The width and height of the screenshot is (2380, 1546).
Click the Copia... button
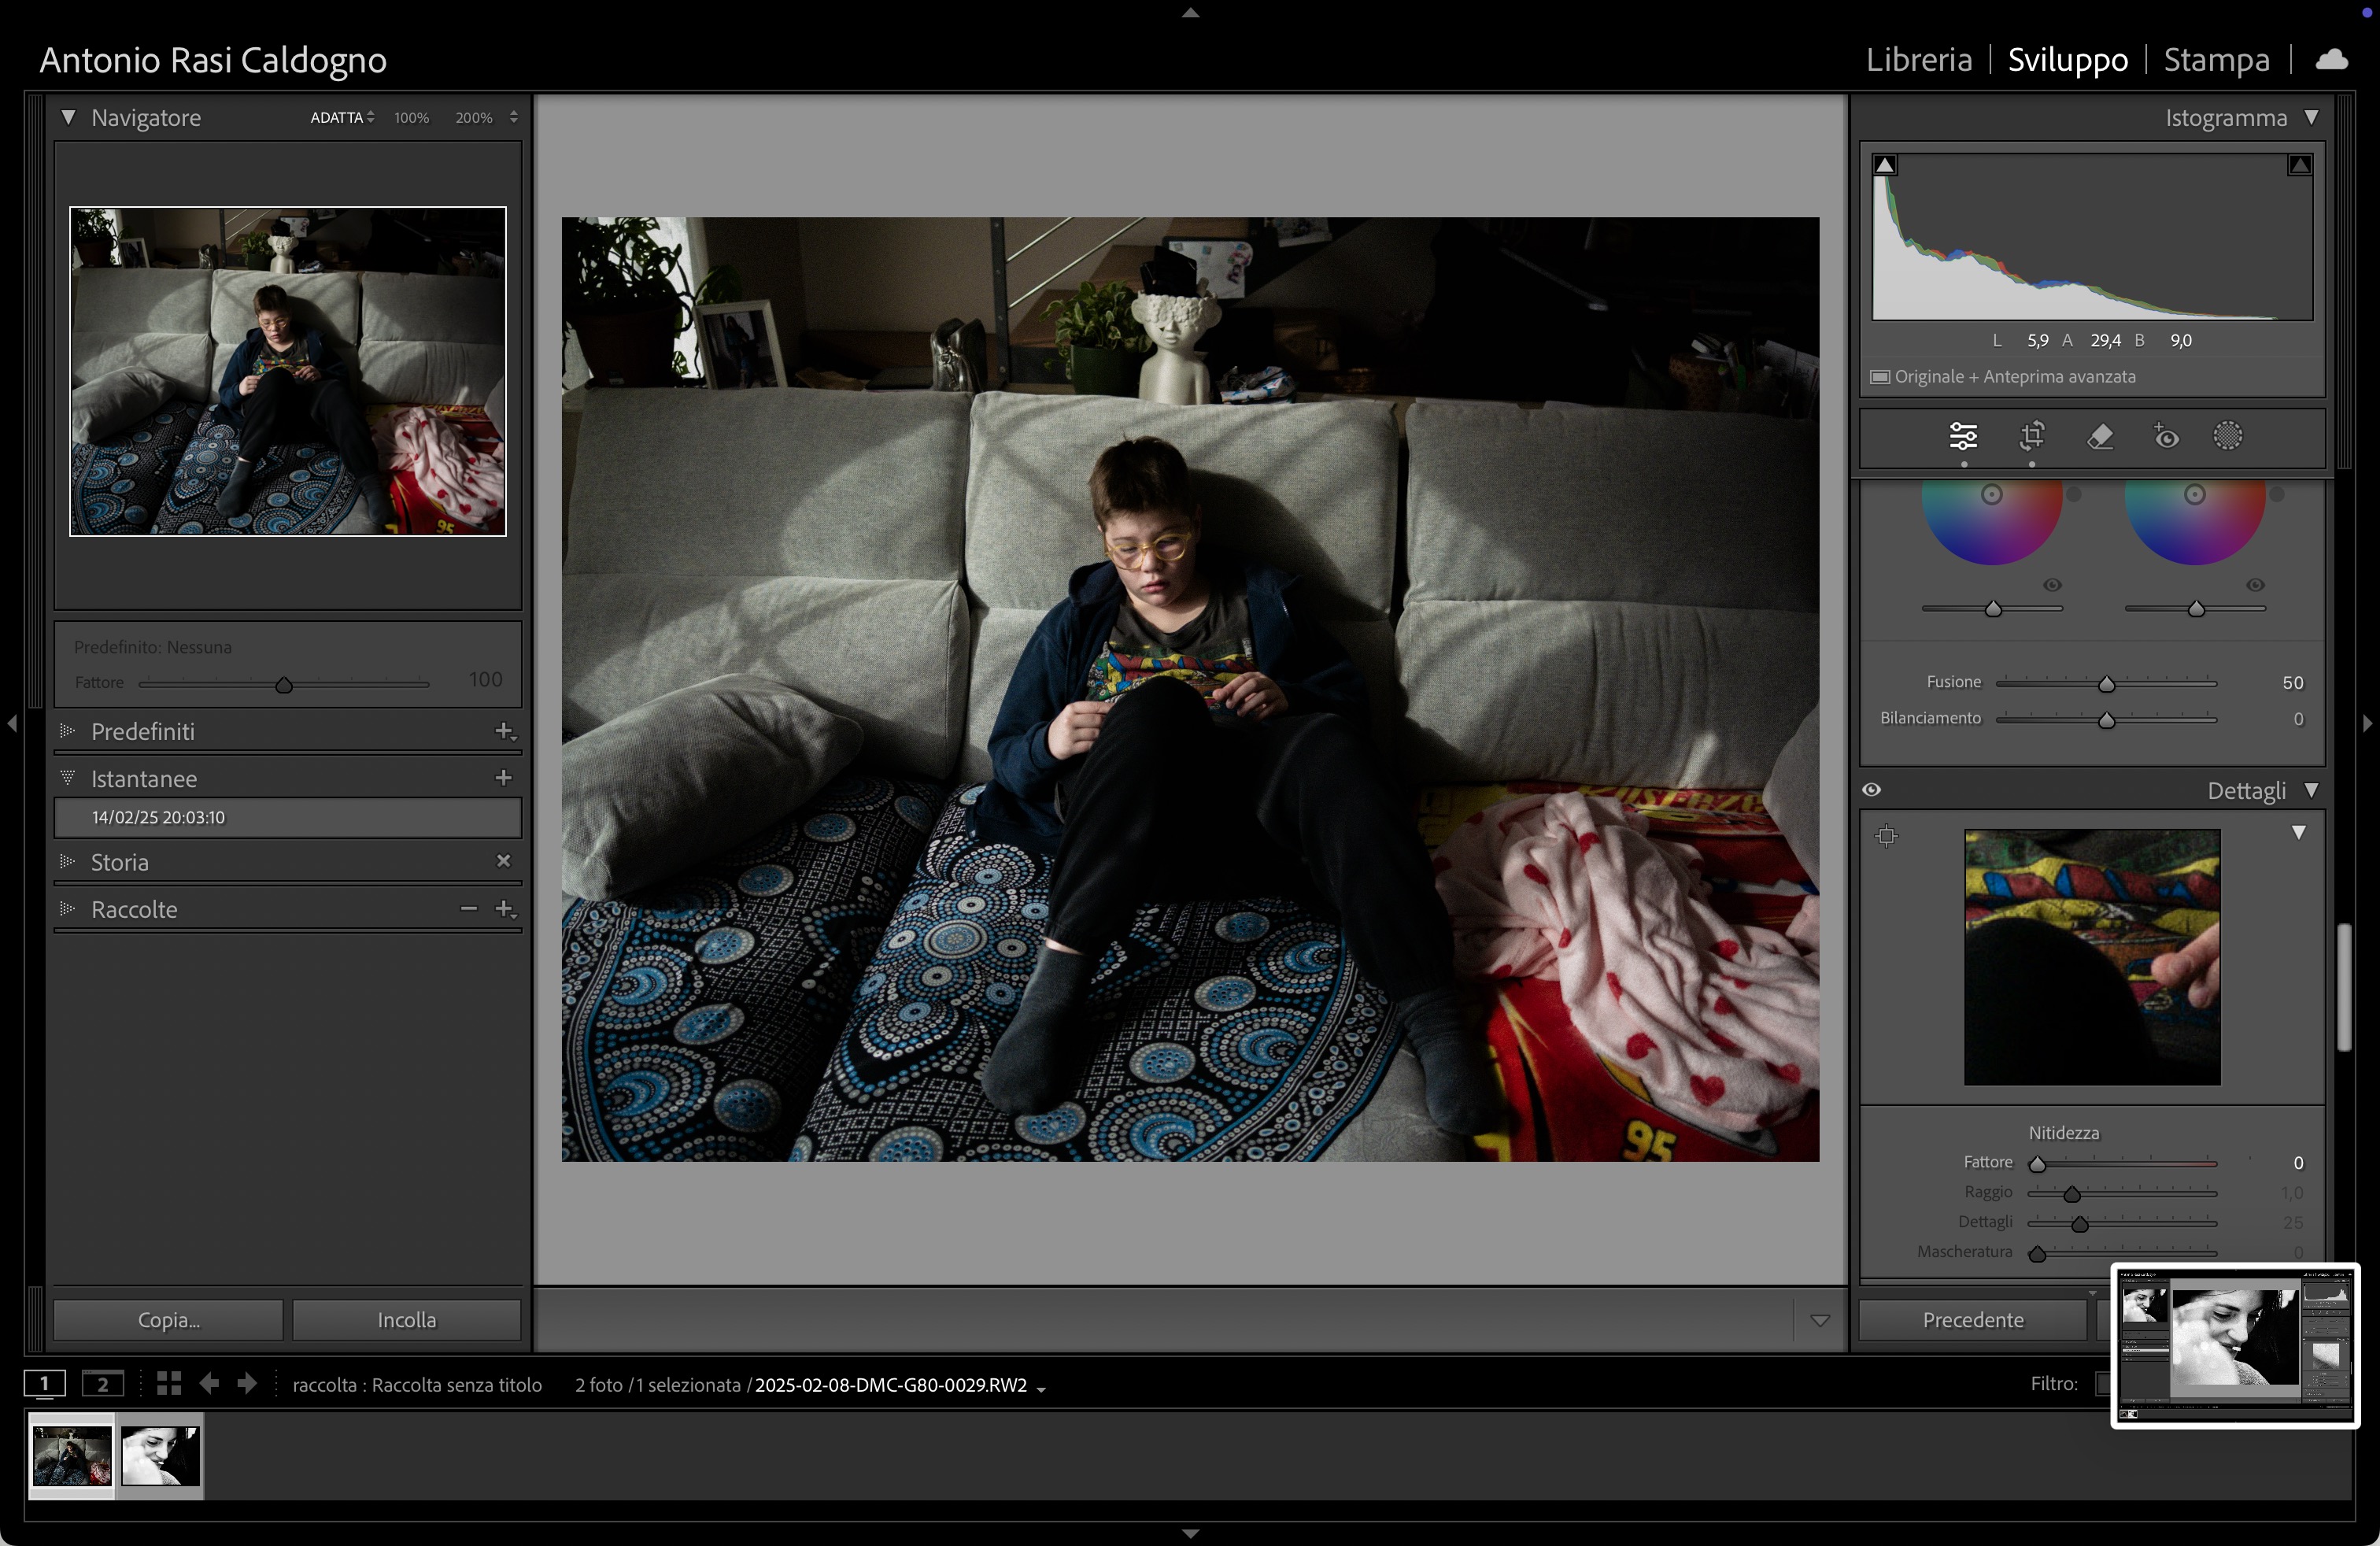(168, 1320)
